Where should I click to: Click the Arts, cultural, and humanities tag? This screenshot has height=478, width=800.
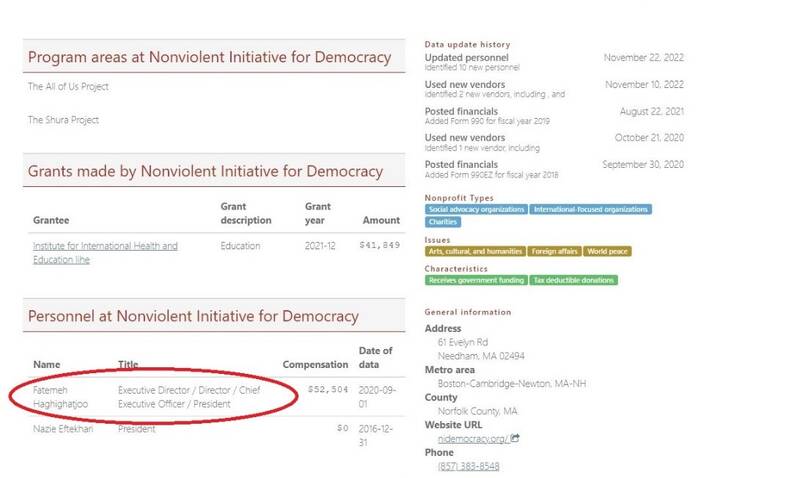[474, 251]
